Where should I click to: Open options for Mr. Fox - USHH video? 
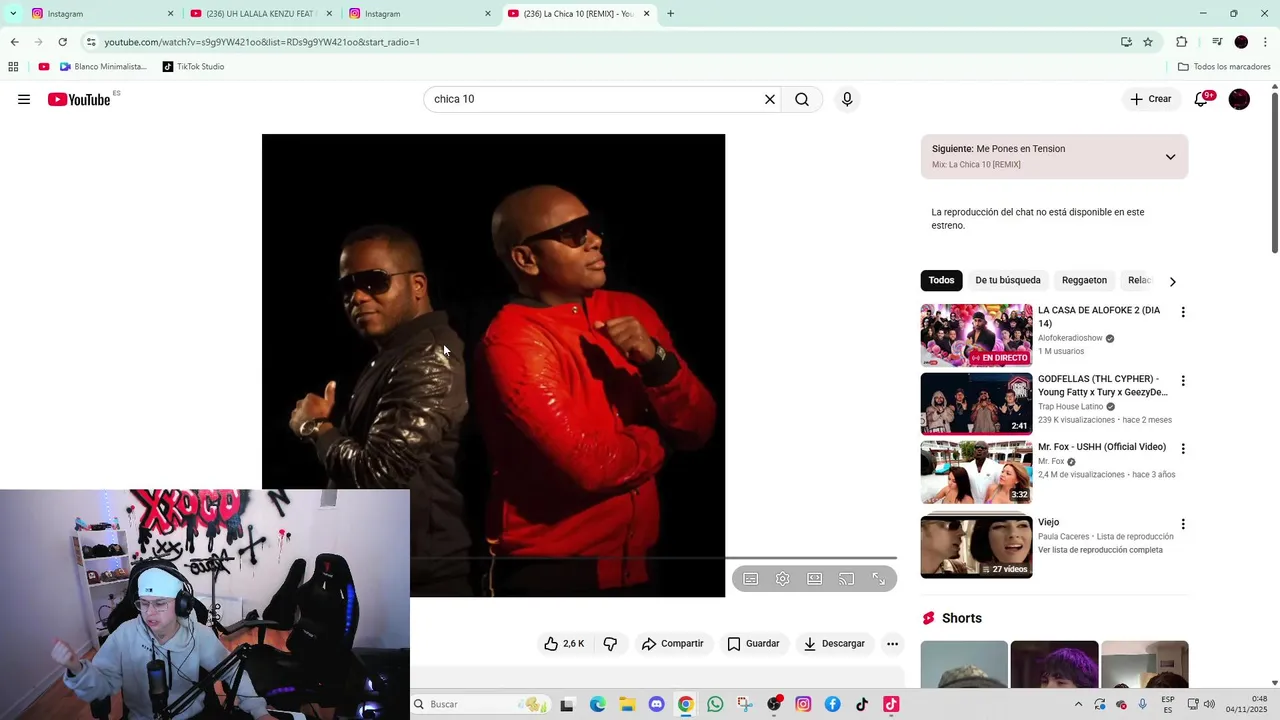point(1183,449)
